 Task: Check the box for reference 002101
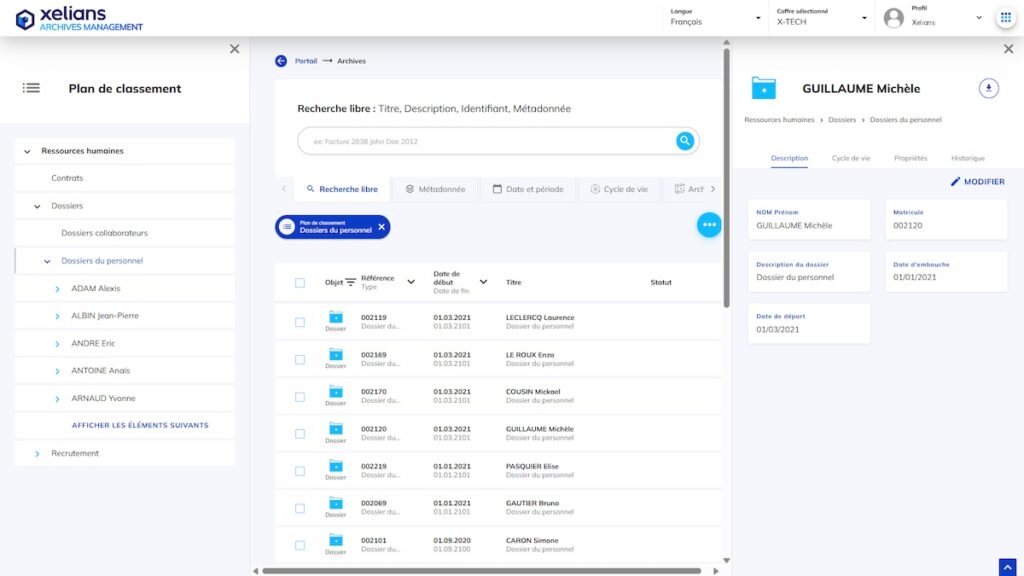point(300,545)
